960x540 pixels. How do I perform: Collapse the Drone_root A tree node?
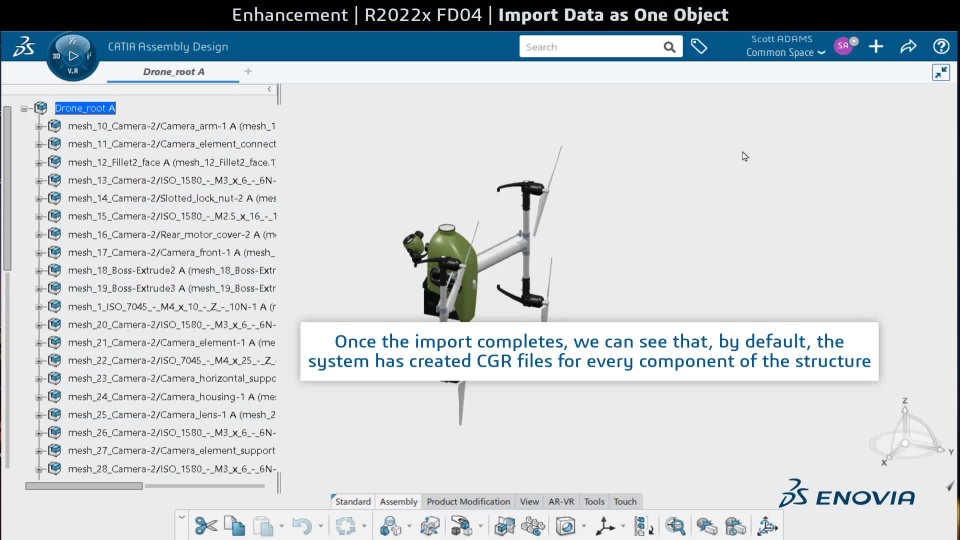click(x=24, y=108)
